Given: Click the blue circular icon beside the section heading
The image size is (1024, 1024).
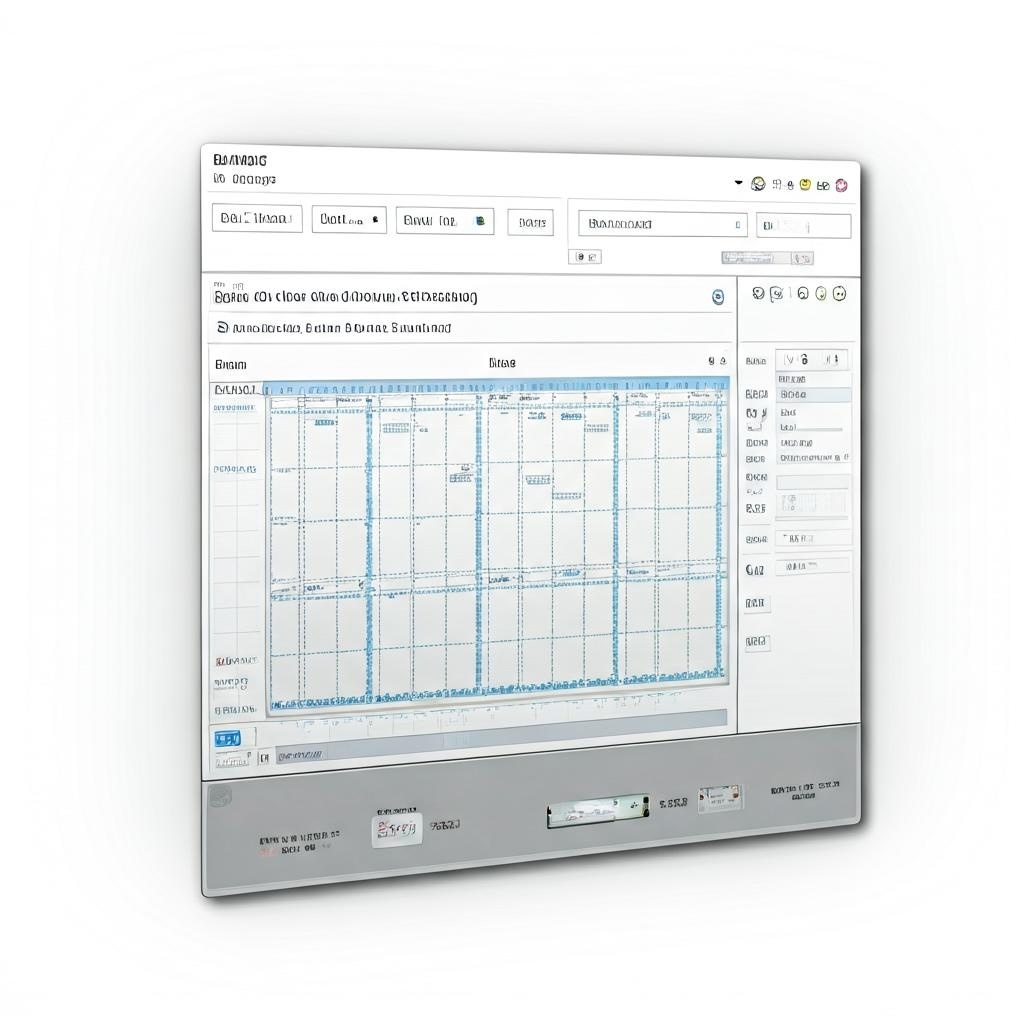Looking at the screenshot, I should (x=717, y=297).
